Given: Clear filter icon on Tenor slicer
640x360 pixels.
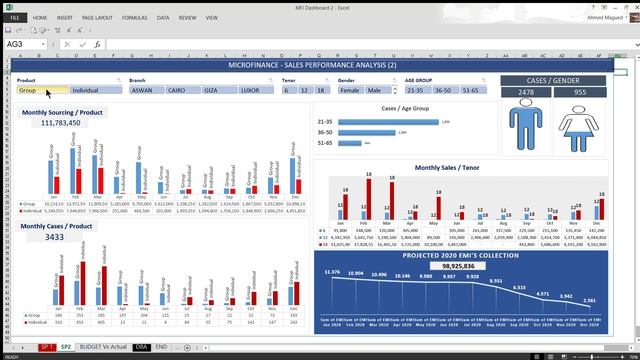Looking at the screenshot, I should point(327,80).
